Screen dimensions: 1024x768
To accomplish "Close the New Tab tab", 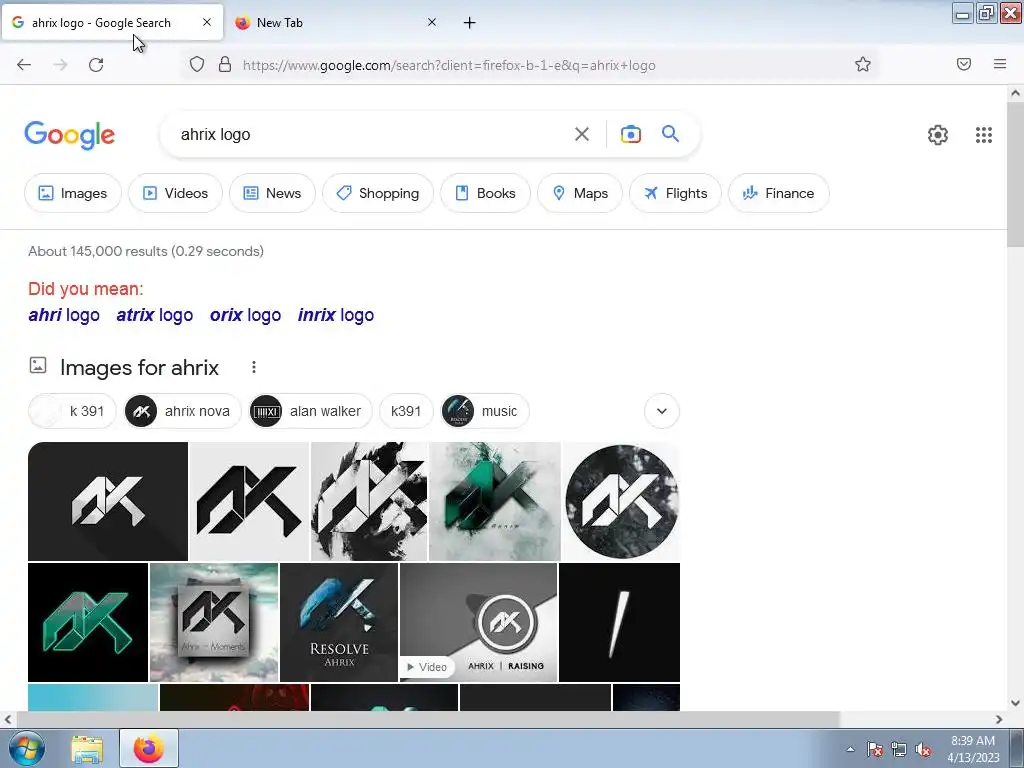I will 432,22.
